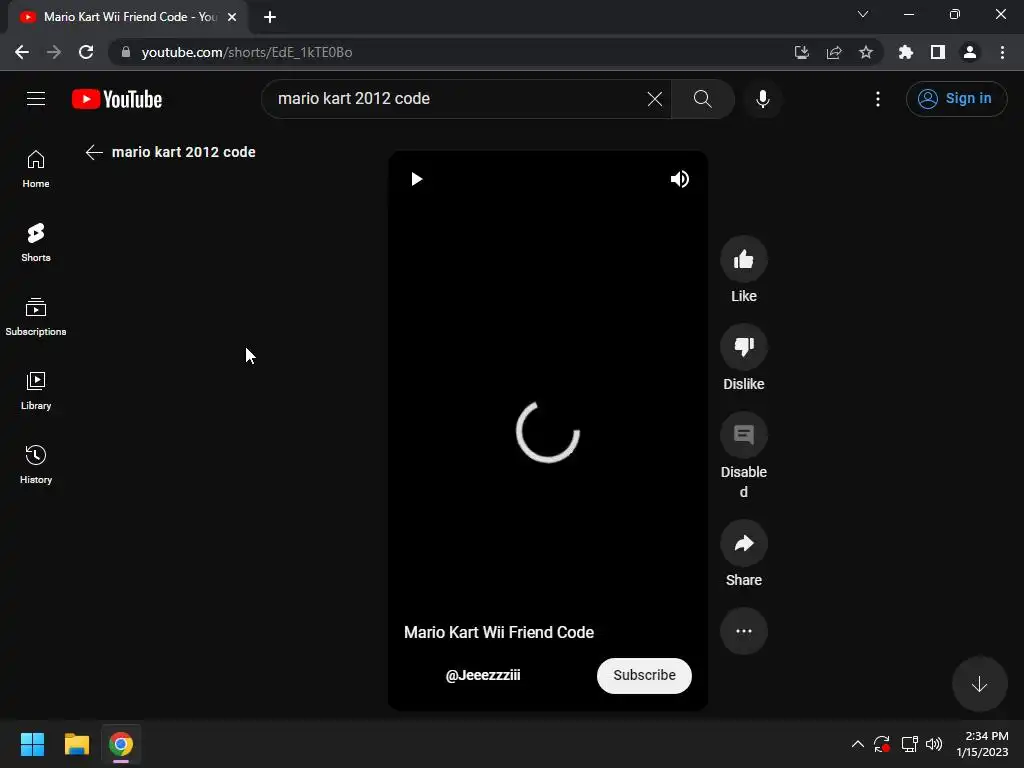Click the Chrome taskbar icon
The width and height of the screenshot is (1024, 768).
tap(121, 744)
